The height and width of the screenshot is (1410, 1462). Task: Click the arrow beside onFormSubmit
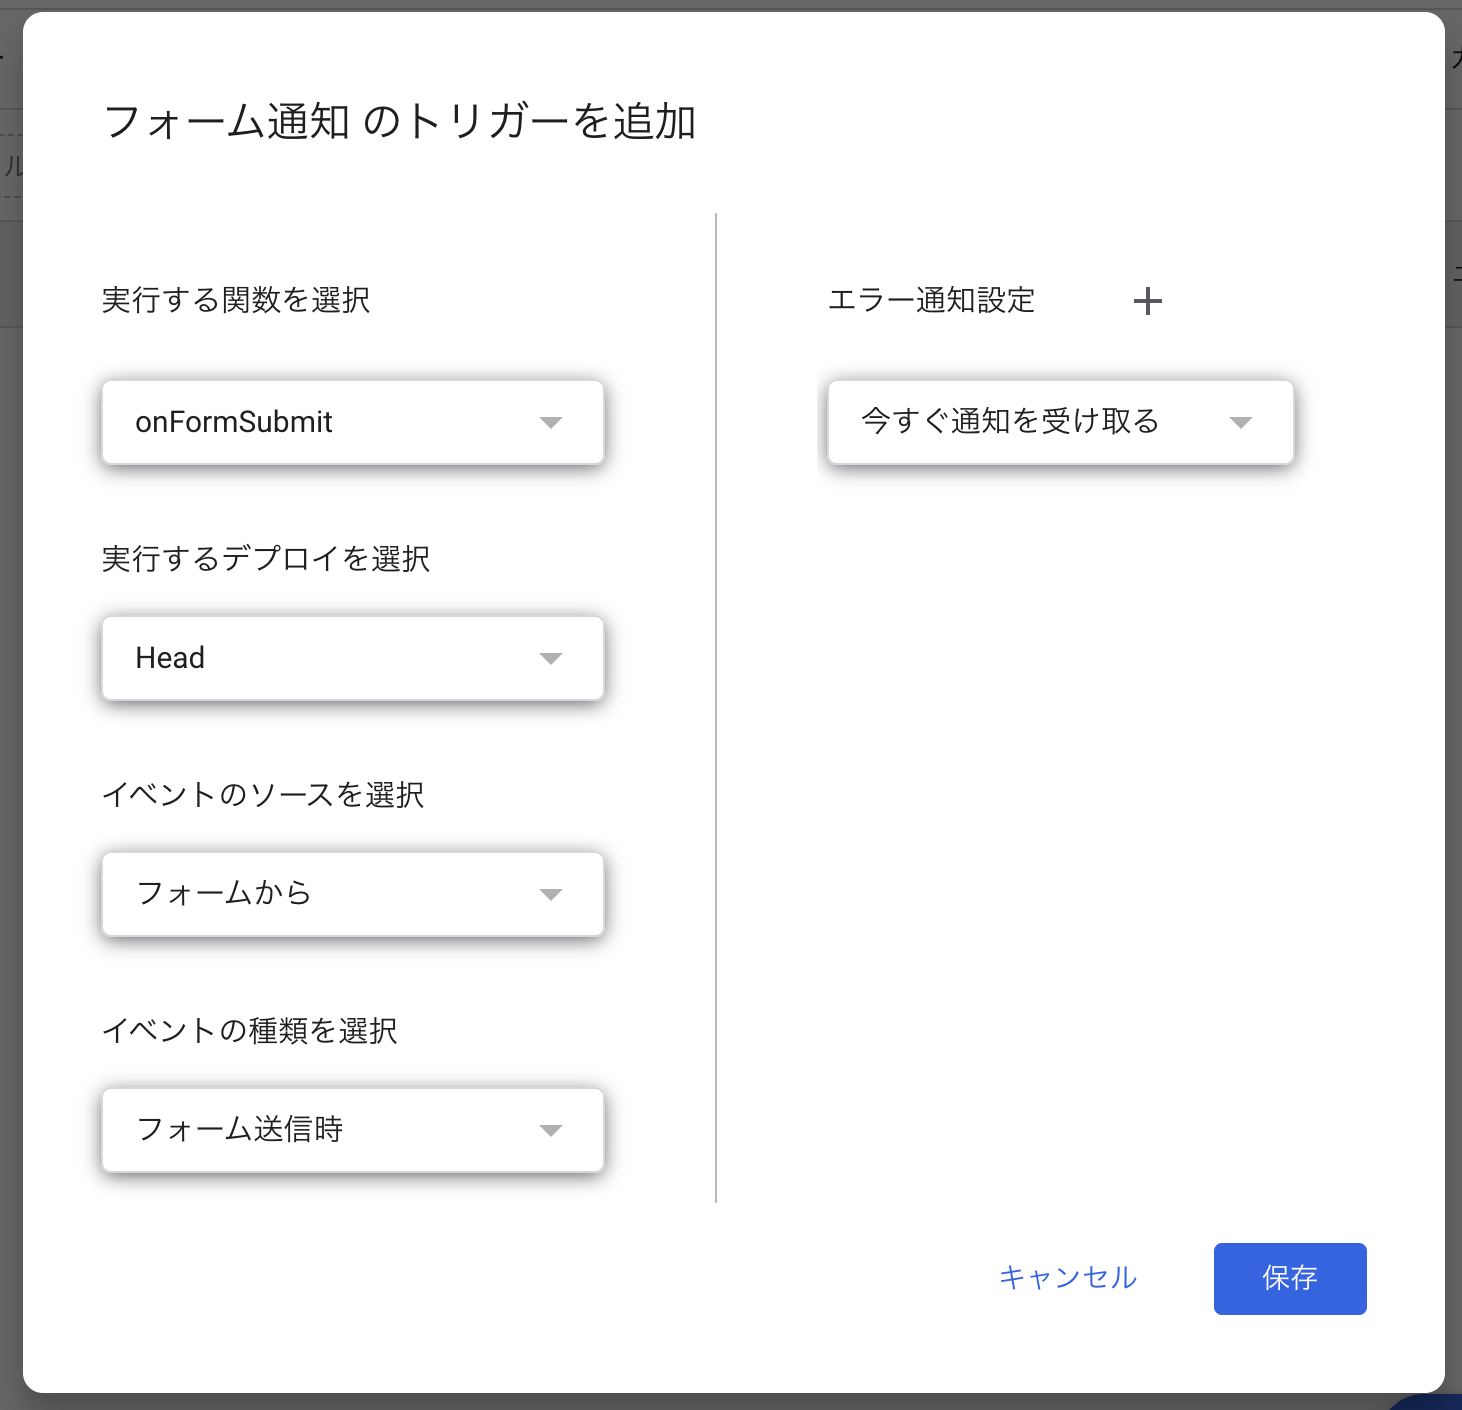coord(551,422)
